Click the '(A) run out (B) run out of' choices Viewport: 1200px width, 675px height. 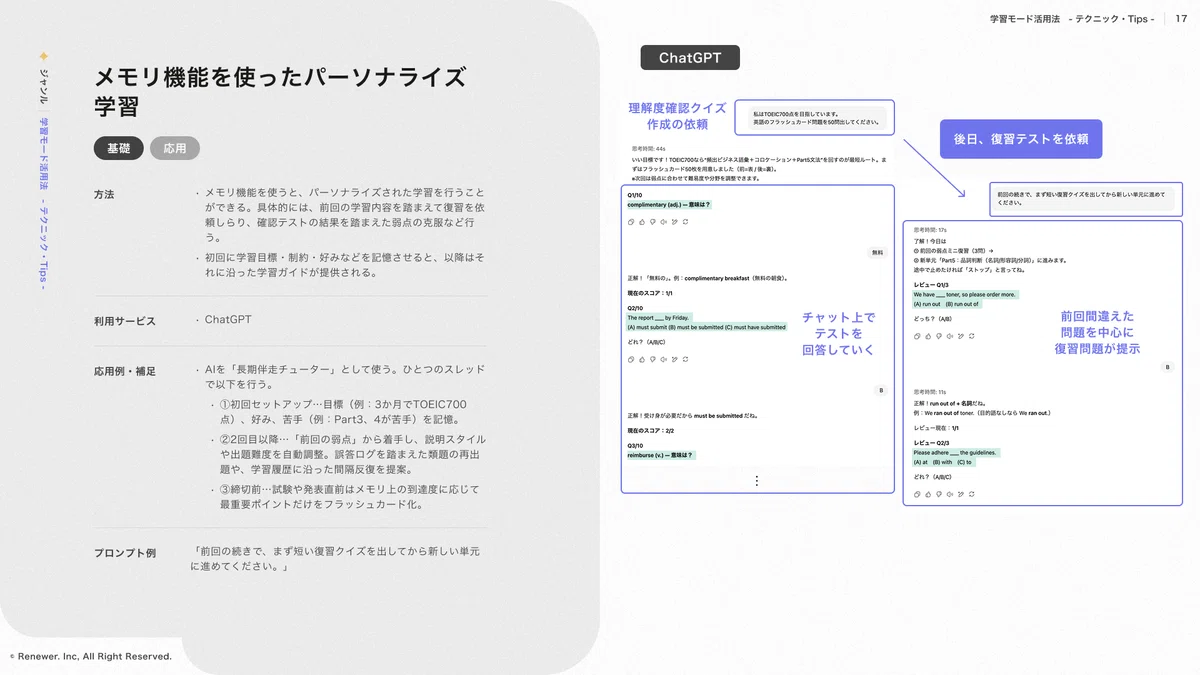pyautogui.click(x=946, y=304)
